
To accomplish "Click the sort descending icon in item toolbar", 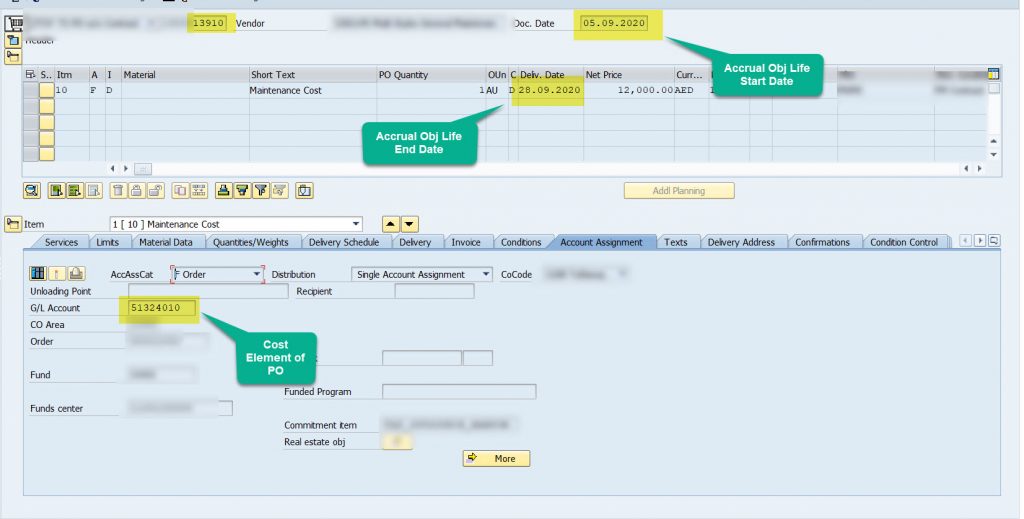I will (242, 191).
